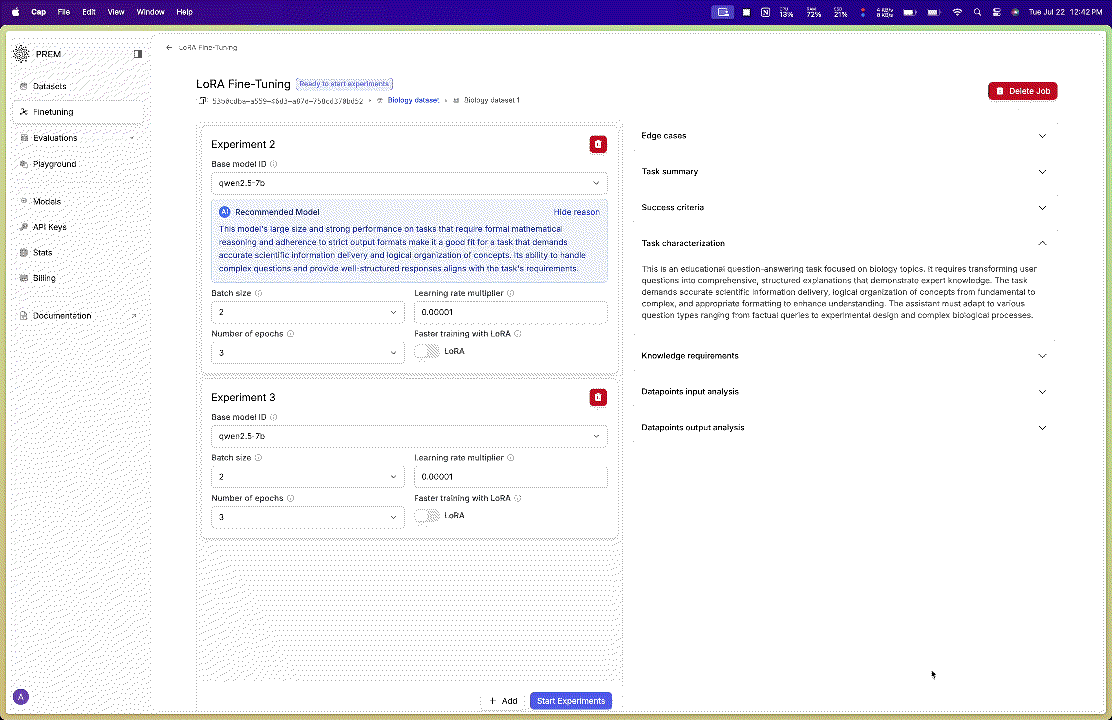Click info icon by Experiment 2 Learning rate multiplier
The height and width of the screenshot is (720, 1112).
point(511,293)
